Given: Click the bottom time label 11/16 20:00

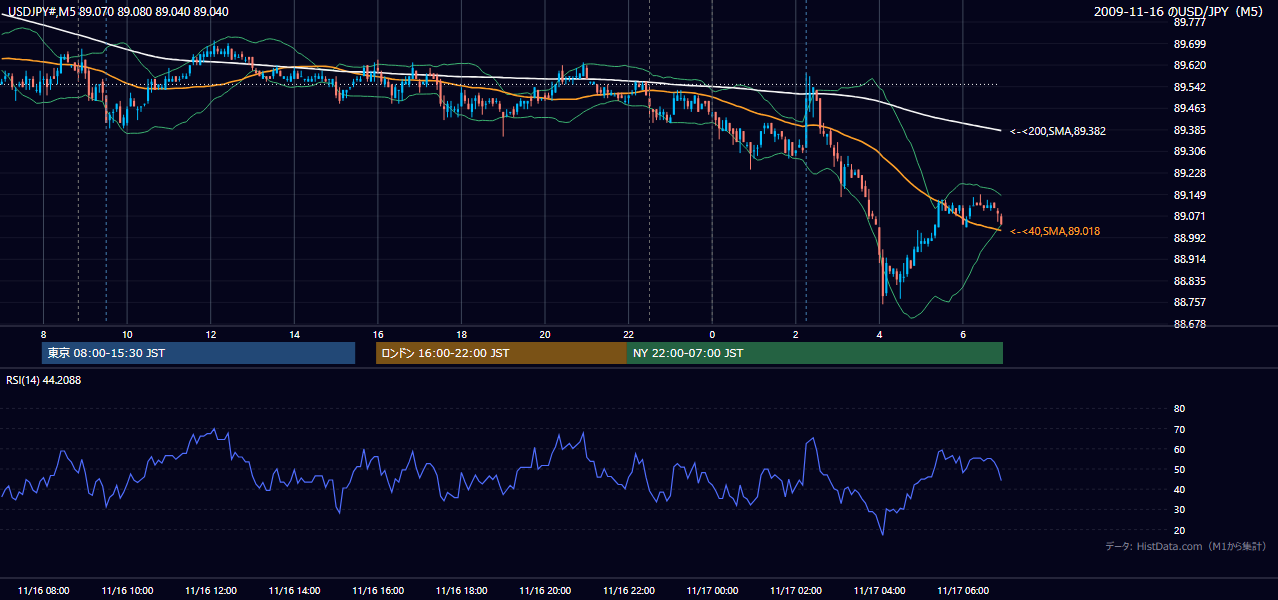Looking at the screenshot, I should (545, 591).
